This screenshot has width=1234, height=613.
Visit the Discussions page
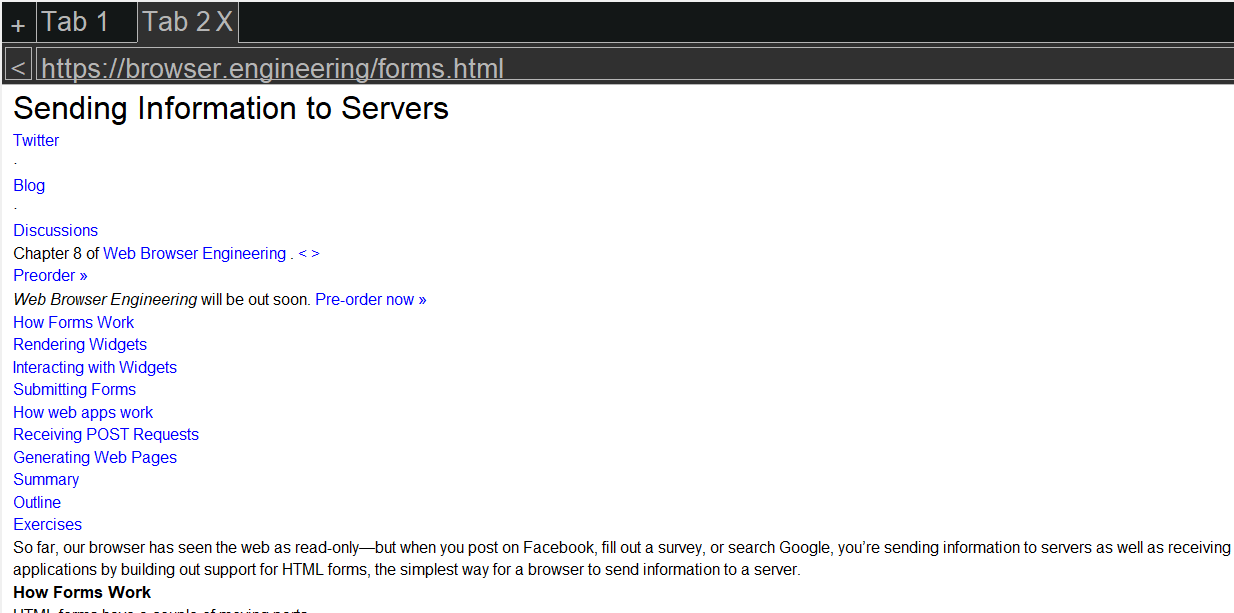coord(55,230)
